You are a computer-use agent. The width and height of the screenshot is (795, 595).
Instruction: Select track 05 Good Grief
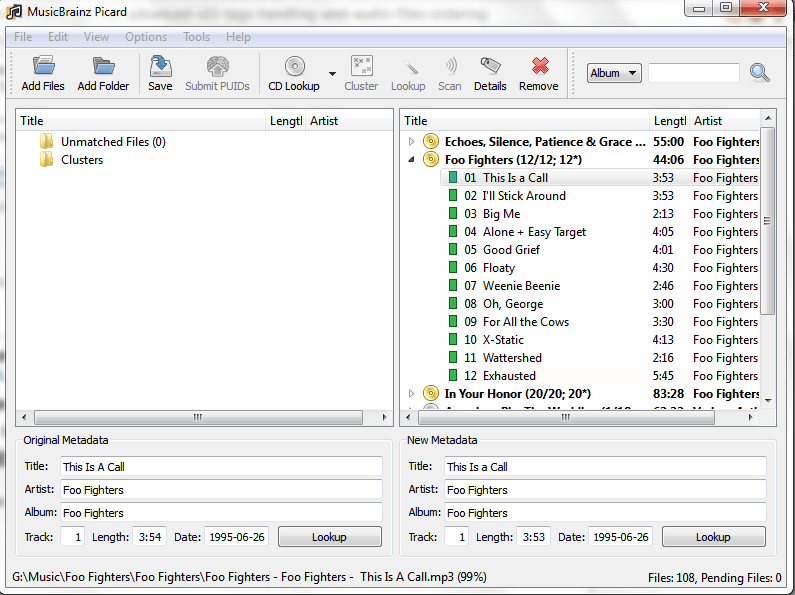click(x=511, y=250)
